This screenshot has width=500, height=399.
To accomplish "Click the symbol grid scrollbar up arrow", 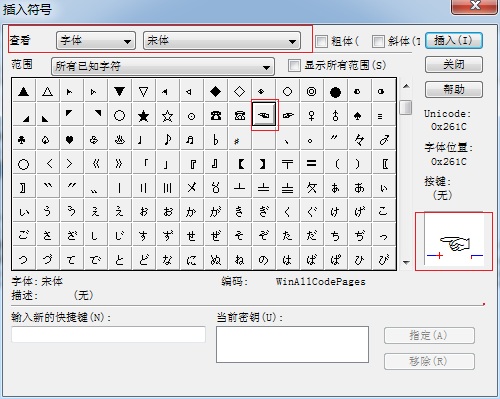I will coord(406,86).
